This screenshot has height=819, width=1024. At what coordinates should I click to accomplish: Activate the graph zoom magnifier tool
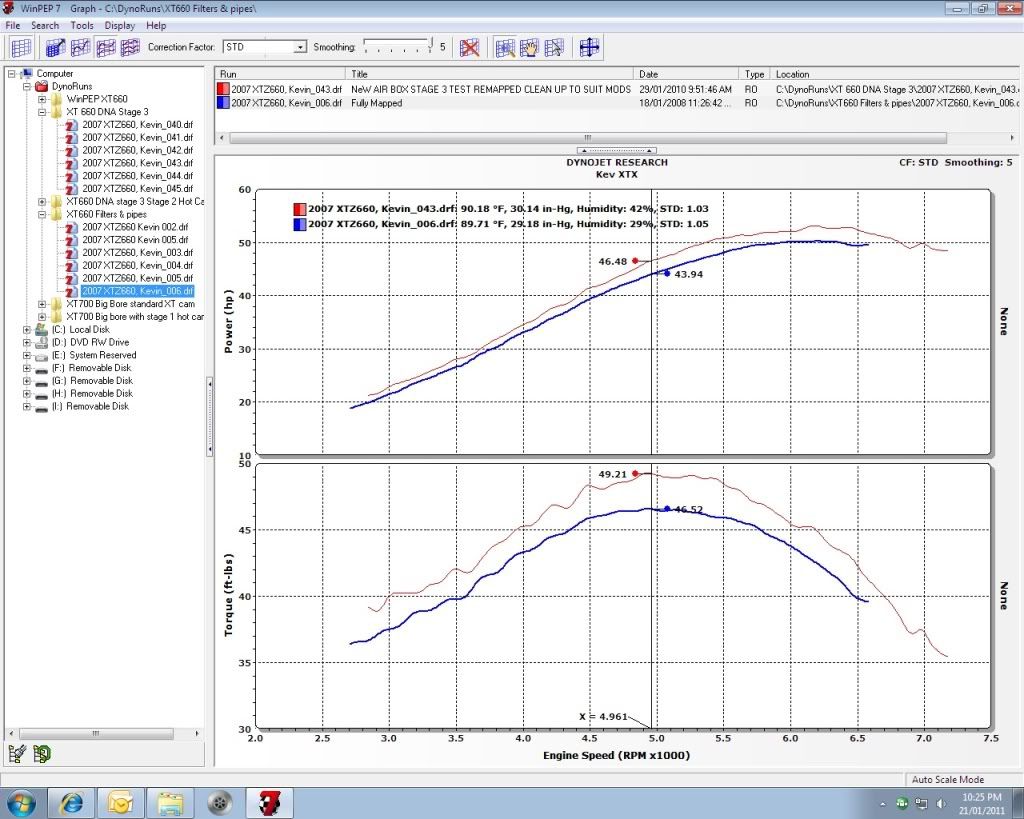click(x=505, y=47)
